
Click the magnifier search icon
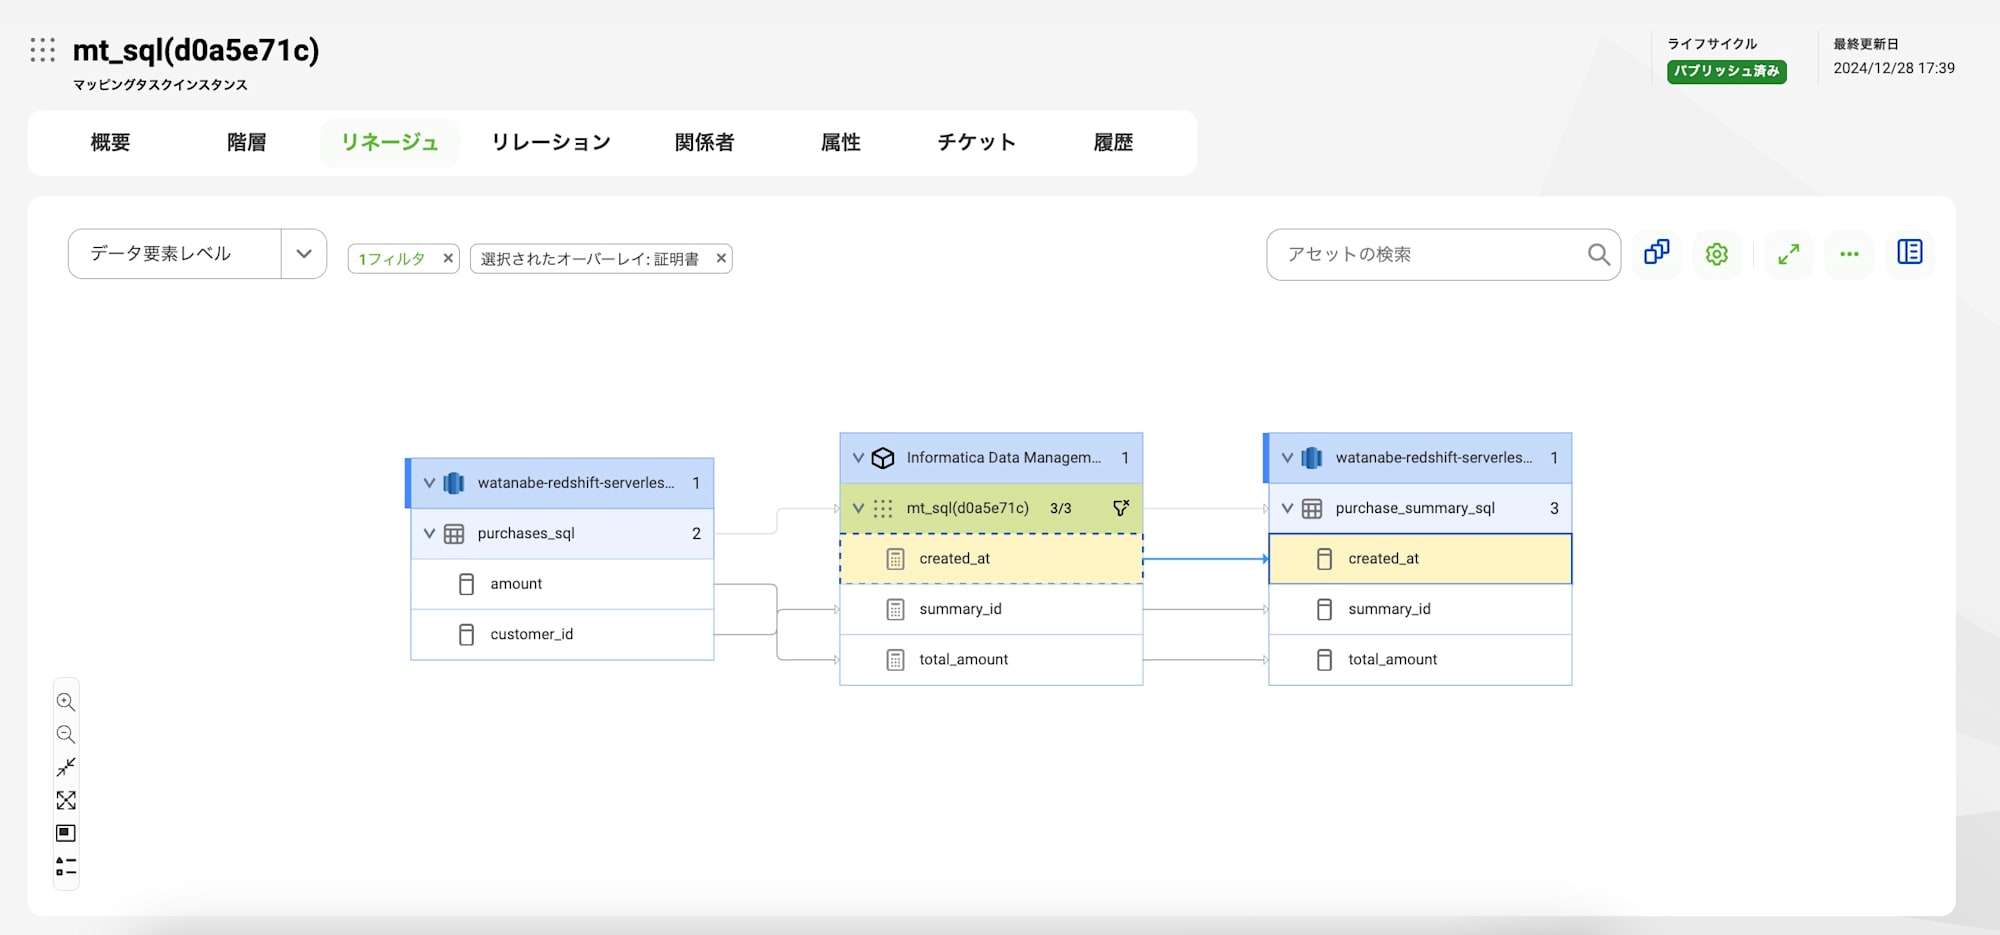(x=1599, y=254)
